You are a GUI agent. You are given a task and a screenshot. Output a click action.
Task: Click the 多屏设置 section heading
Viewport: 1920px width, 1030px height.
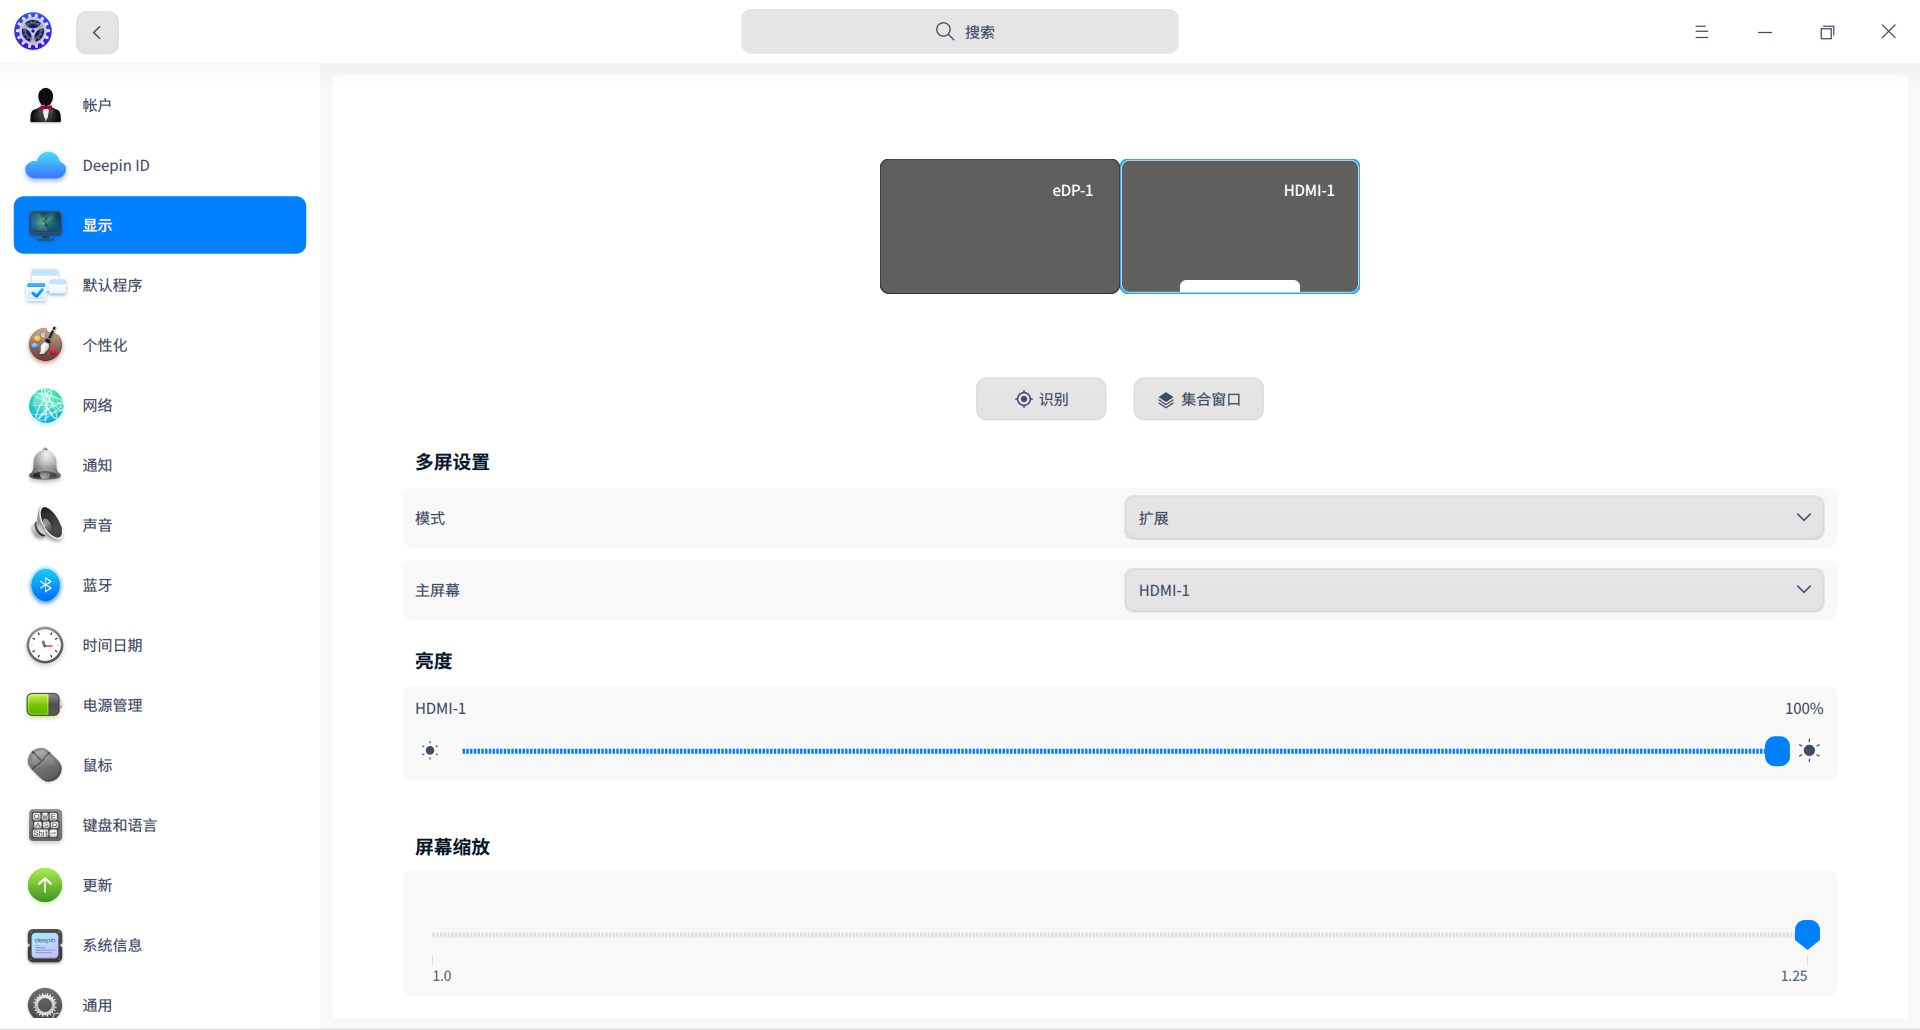pos(452,462)
